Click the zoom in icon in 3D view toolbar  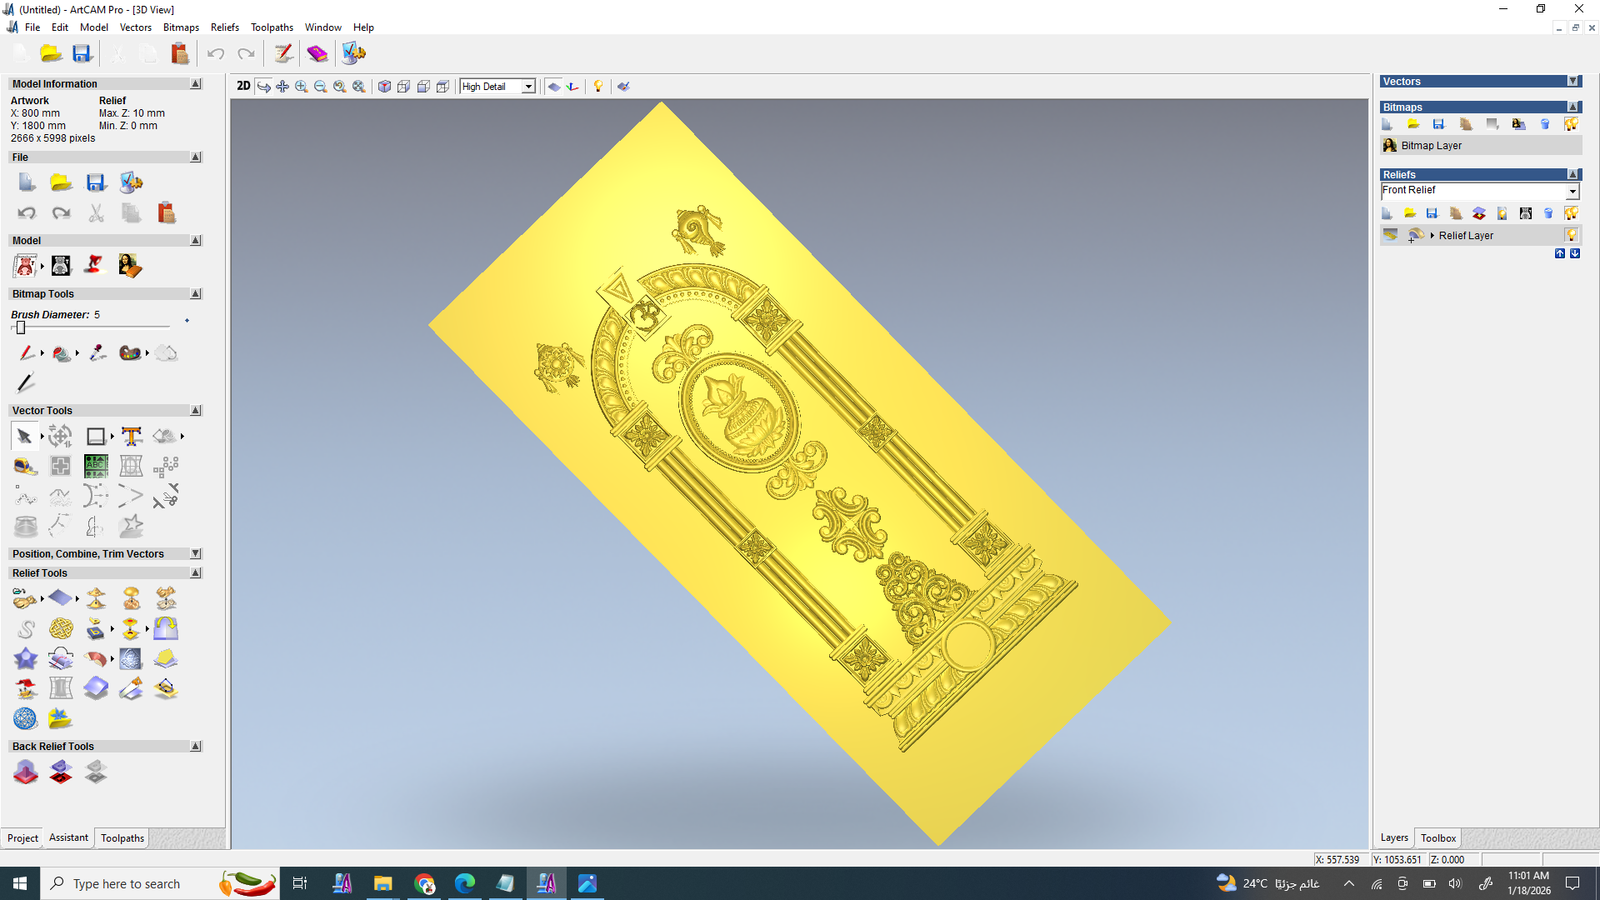click(x=301, y=87)
